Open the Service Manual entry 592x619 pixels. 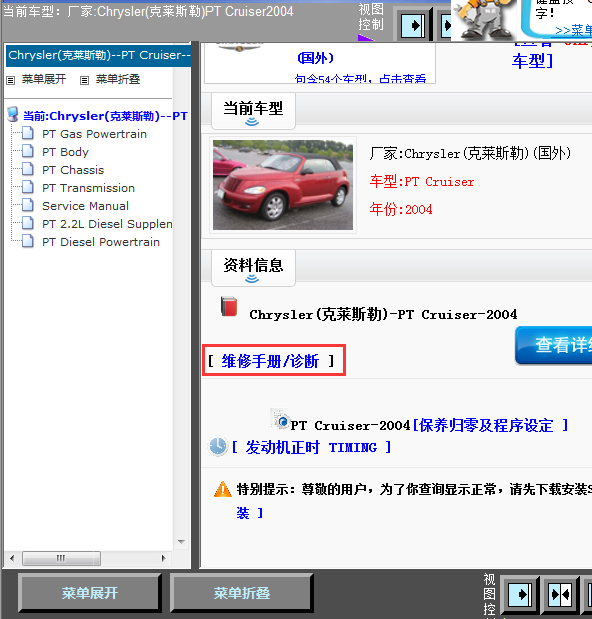coord(85,206)
